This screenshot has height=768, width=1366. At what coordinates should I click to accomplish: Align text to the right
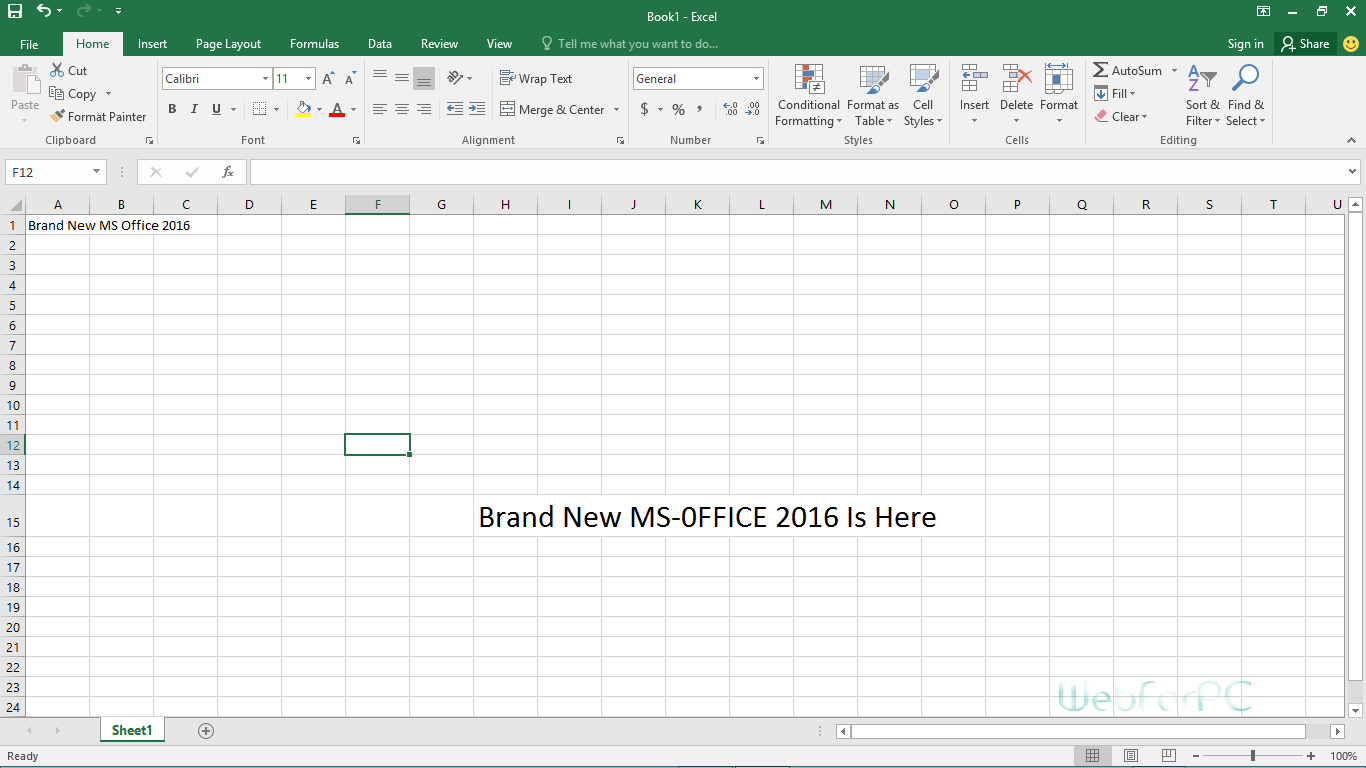(x=424, y=109)
